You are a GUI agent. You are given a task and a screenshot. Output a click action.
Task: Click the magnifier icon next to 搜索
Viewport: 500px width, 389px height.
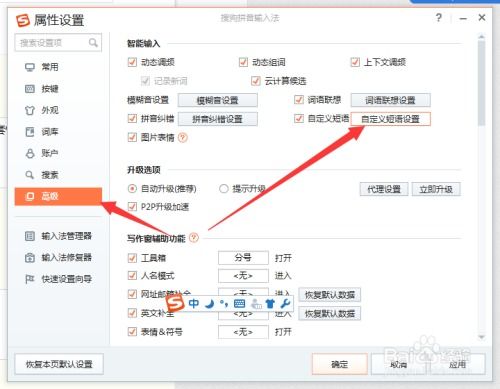[x=30, y=175]
